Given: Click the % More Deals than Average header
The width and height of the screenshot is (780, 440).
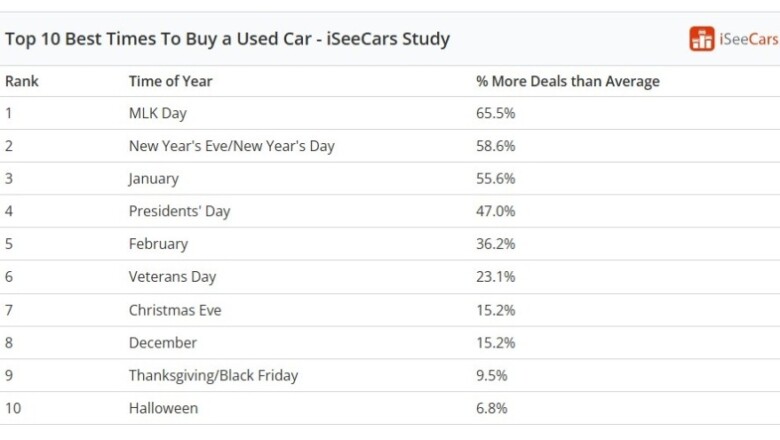Looking at the screenshot, I should 567,81.
